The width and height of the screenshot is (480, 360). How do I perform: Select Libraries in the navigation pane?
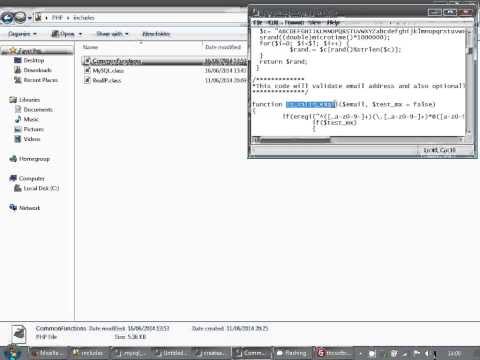pyautogui.click(x=29, y=100)
